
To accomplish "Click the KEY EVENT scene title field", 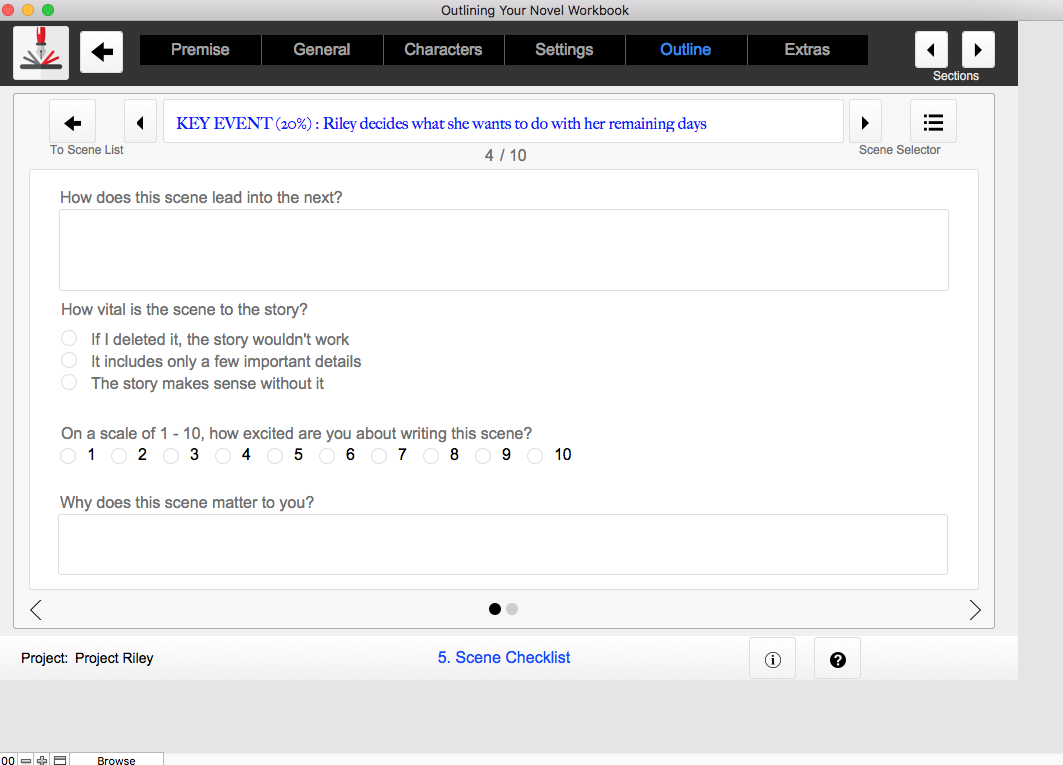I will point(503,122).
